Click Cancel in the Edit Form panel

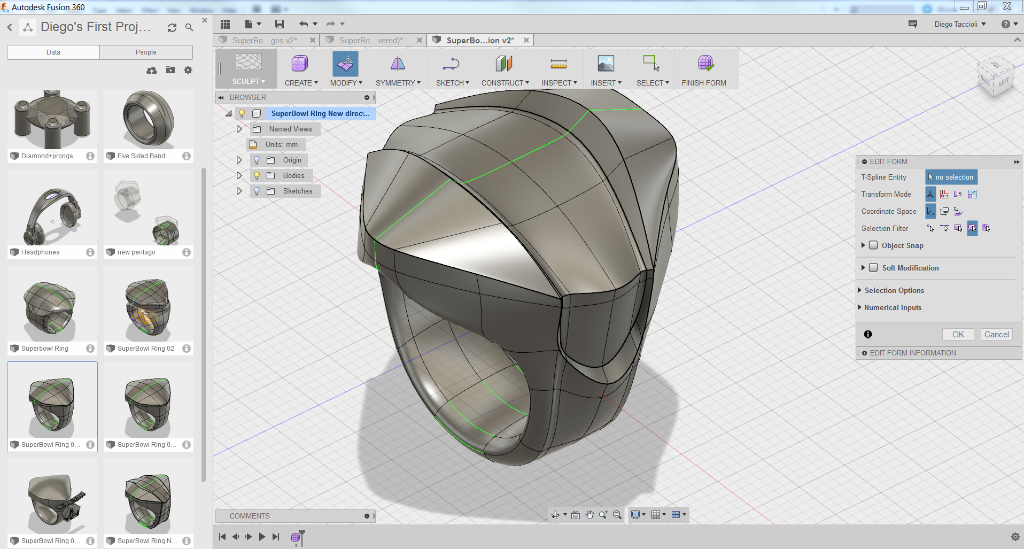tap(996, 334)
